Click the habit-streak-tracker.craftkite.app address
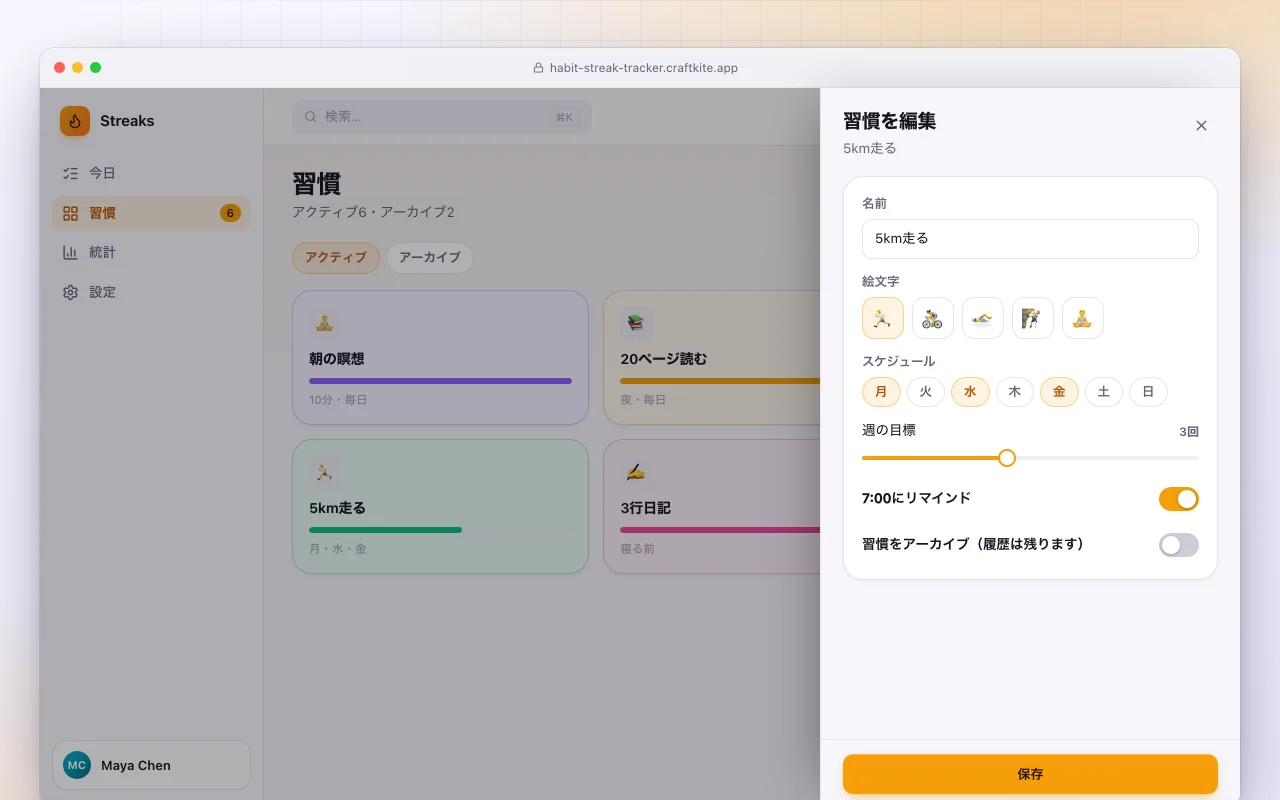Image resolution: width=1280 pixels, height=800 pixels. click(644, 68)
